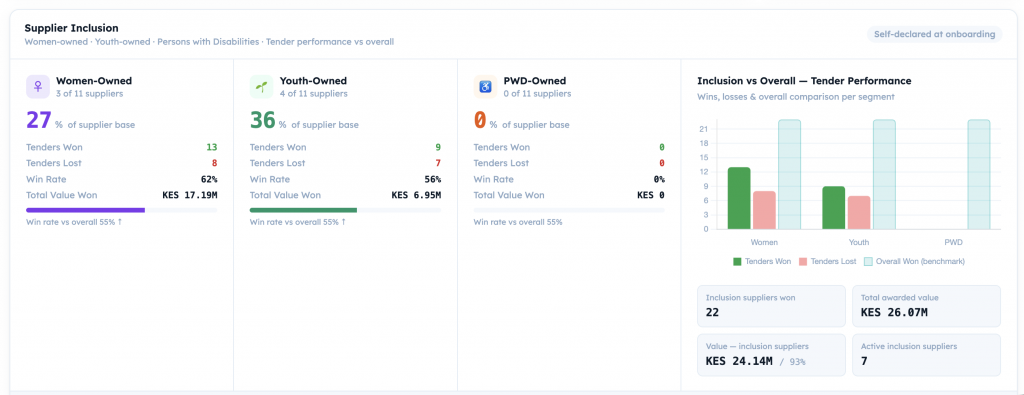1024x395 pixels.
Task: Open the 'Value — inclusion suppliers' card
Action: 771,355
